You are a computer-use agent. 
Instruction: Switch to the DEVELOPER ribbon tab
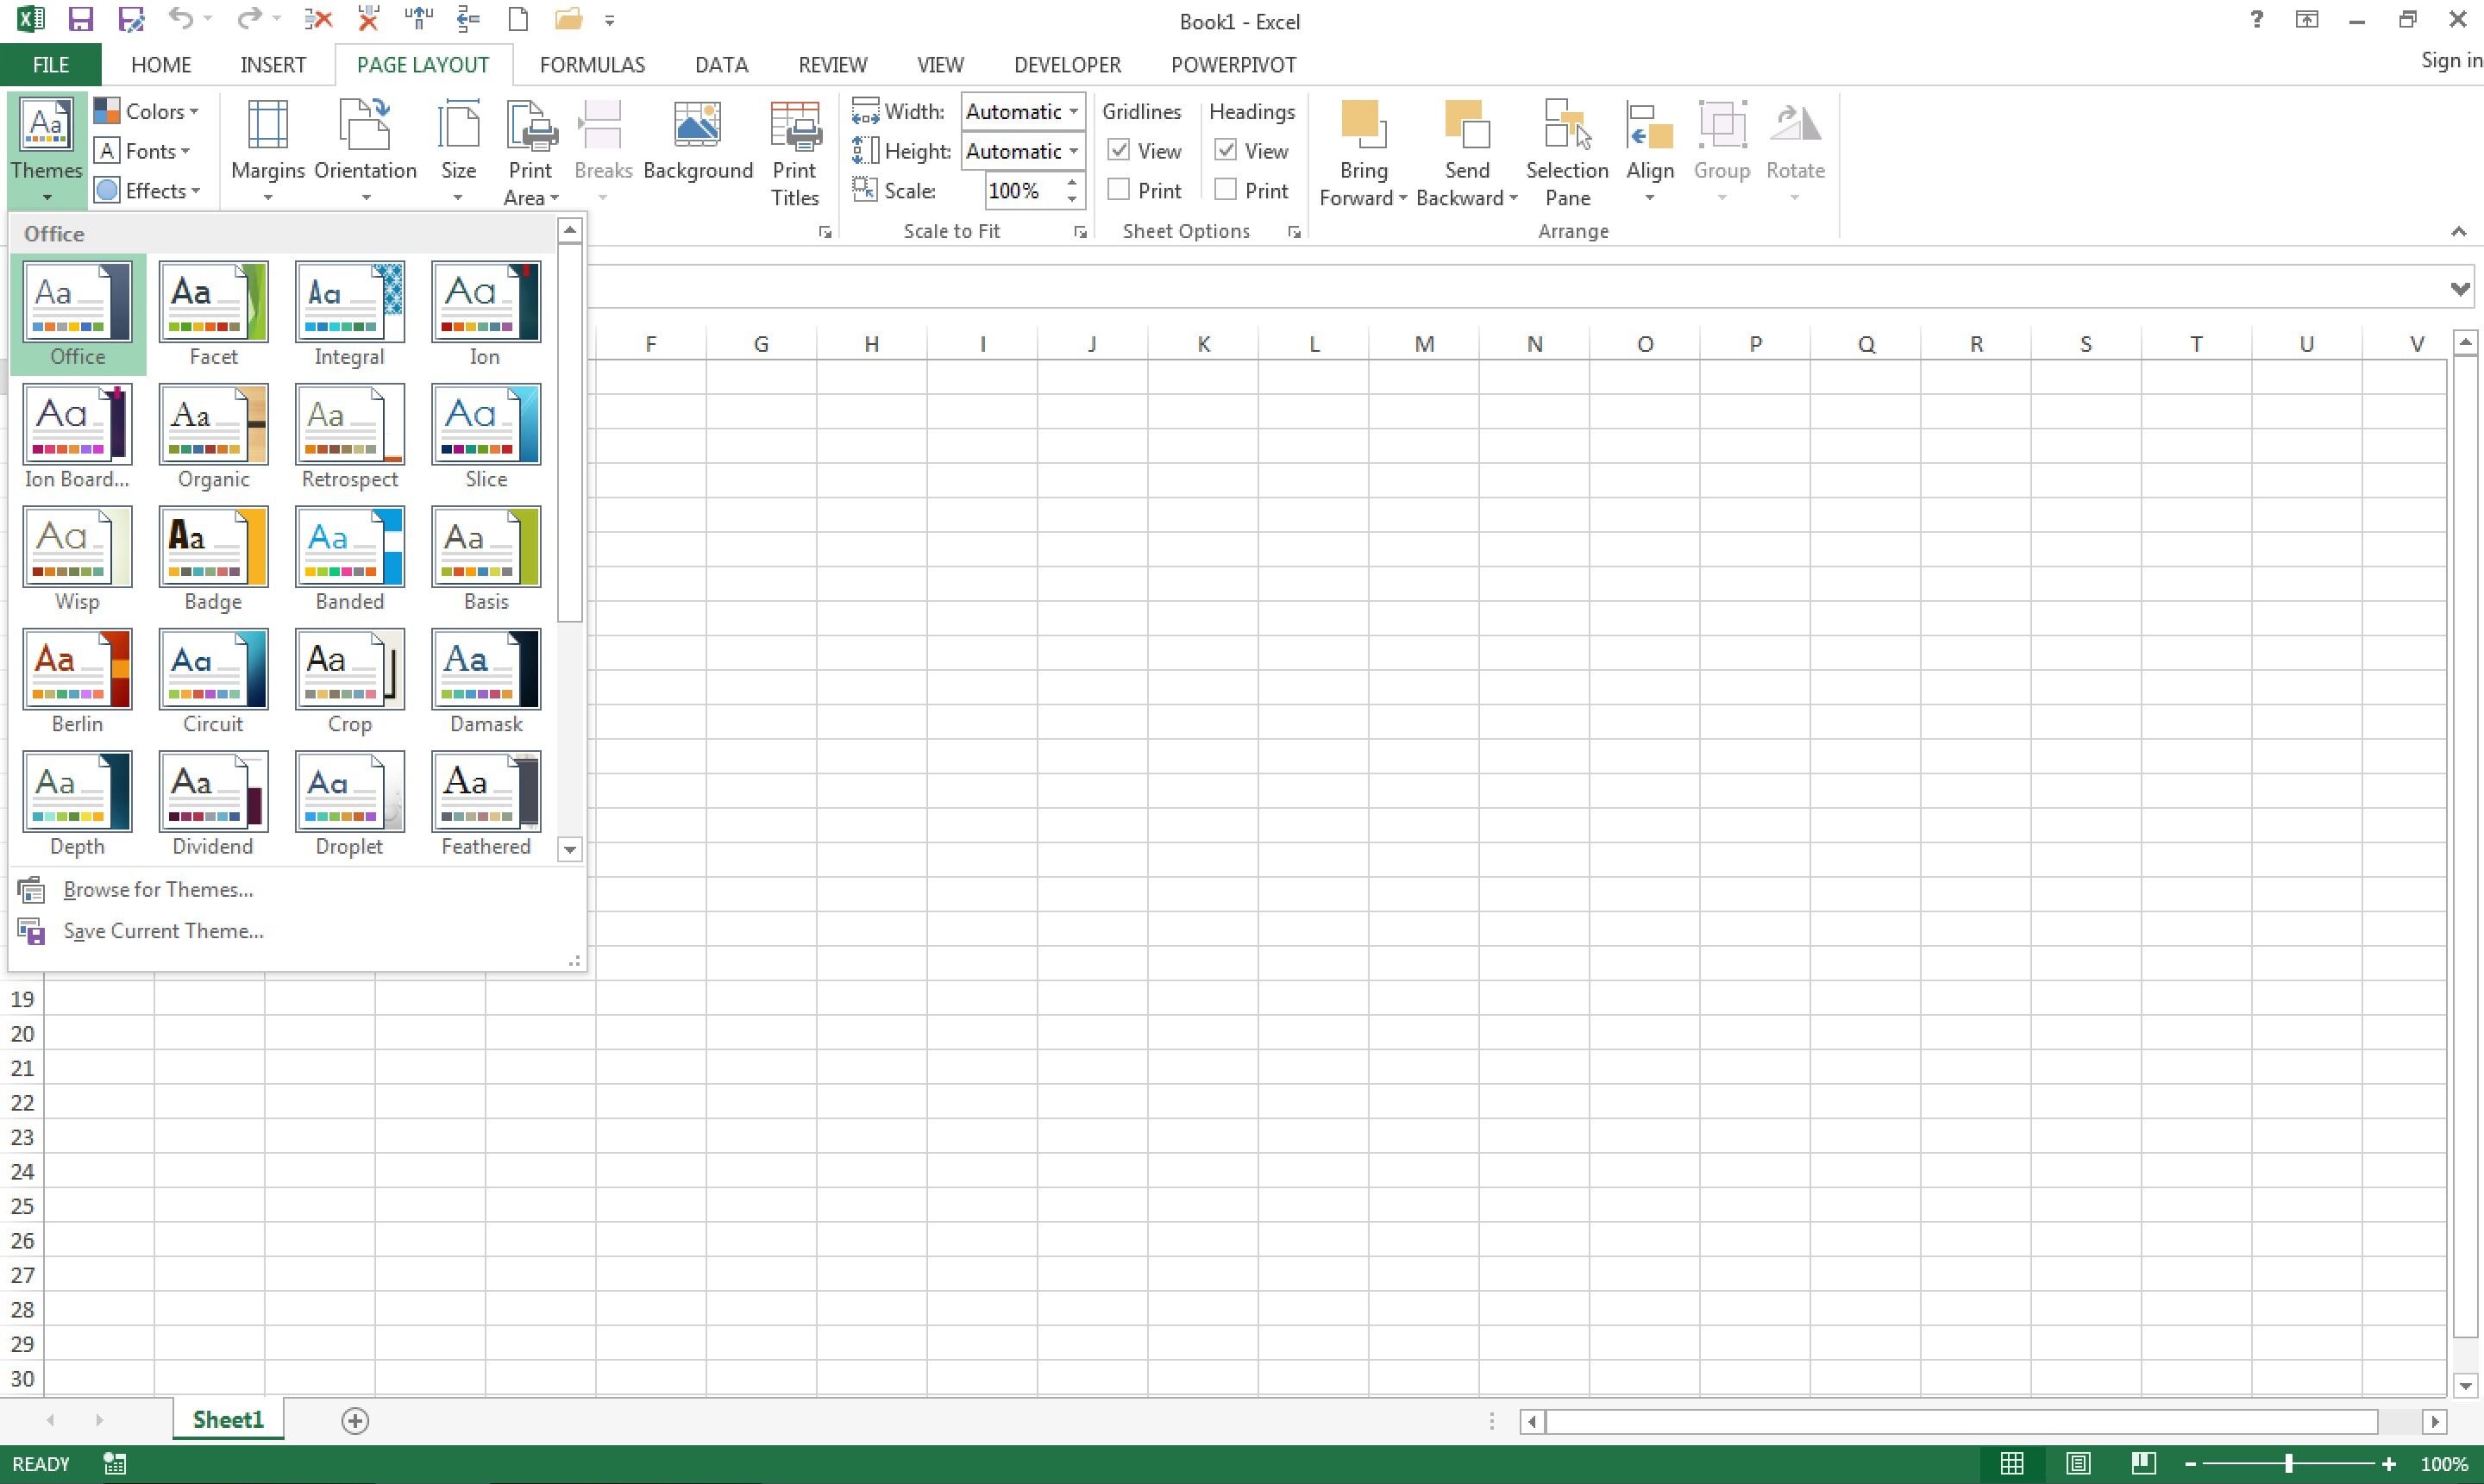pos(1066,64)
